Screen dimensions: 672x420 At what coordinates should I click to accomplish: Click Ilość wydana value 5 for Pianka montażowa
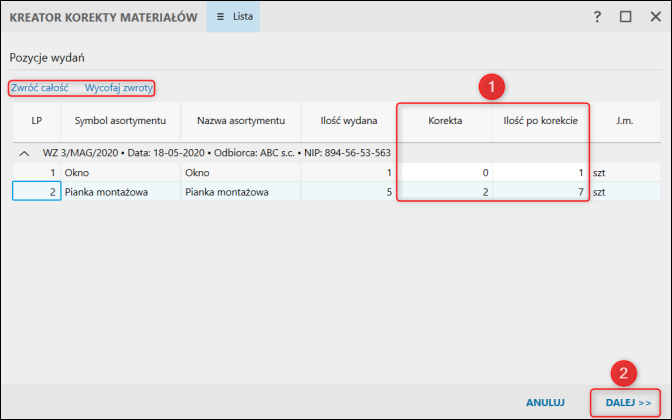click(x=349, y=192)
